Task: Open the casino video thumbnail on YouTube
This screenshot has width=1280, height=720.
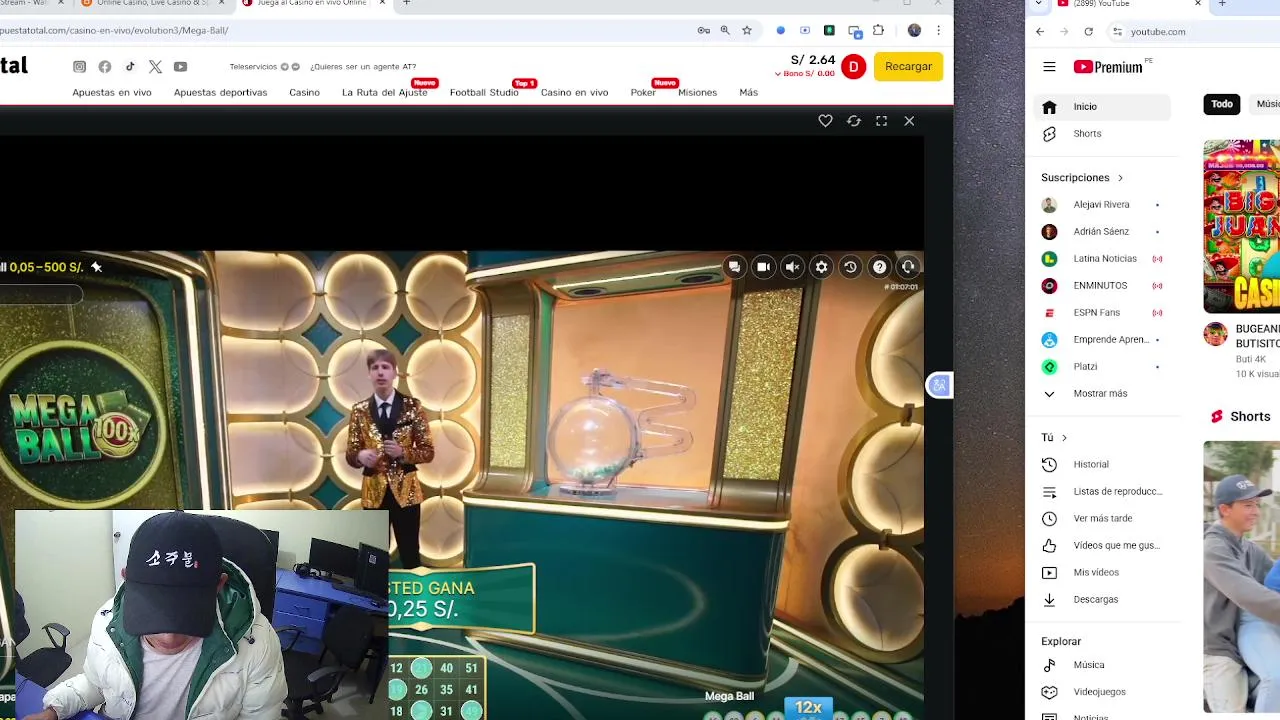Action: [1241, 226]
